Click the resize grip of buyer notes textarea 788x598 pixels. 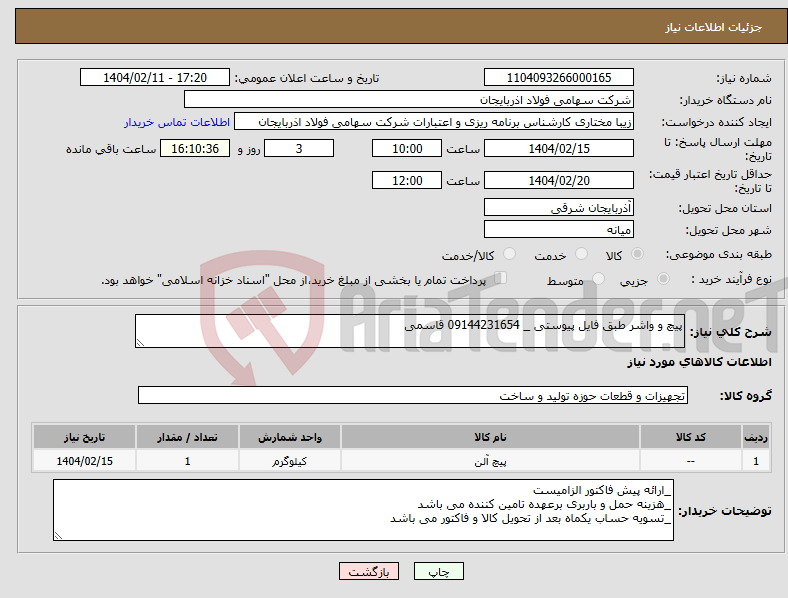(58, 536)
